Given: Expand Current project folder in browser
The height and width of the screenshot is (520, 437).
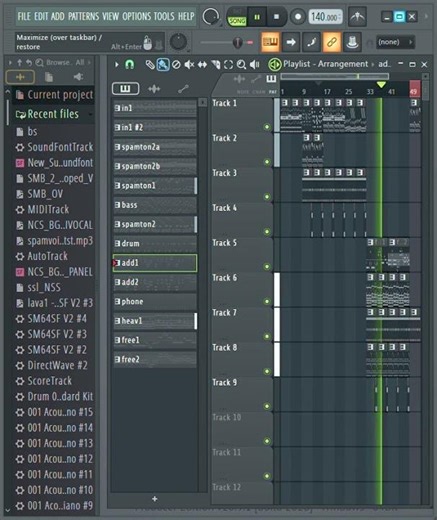Looking at the screenshot, I should (x=55, y=95).
